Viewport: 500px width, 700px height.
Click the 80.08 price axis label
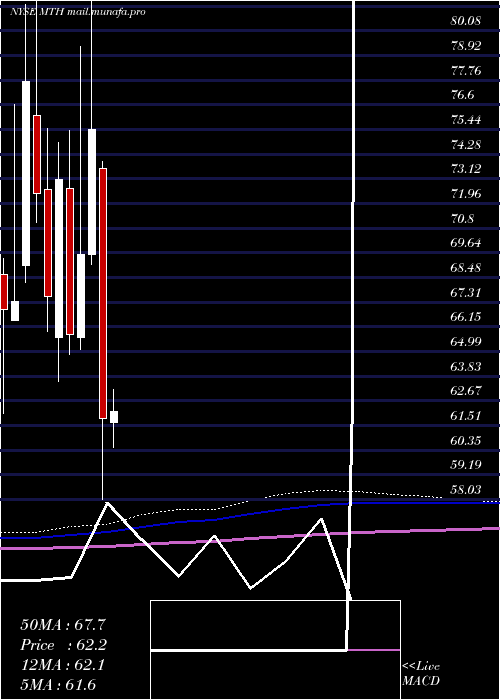point(466,21)
